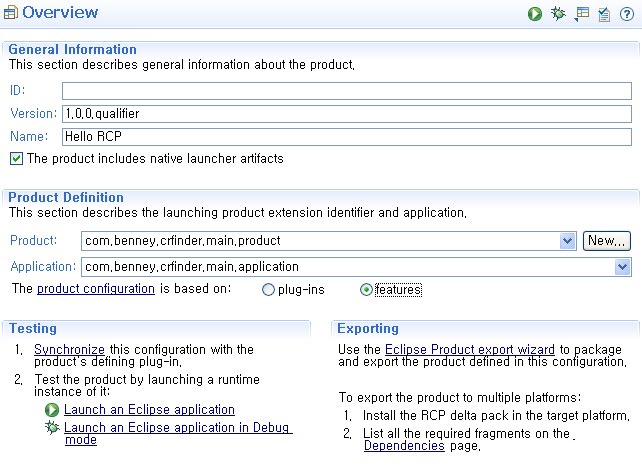The image size is (642, 474).
Task: Click the Validate checklist icon in header
Action: pyautogui.click(x=604, y=14)
